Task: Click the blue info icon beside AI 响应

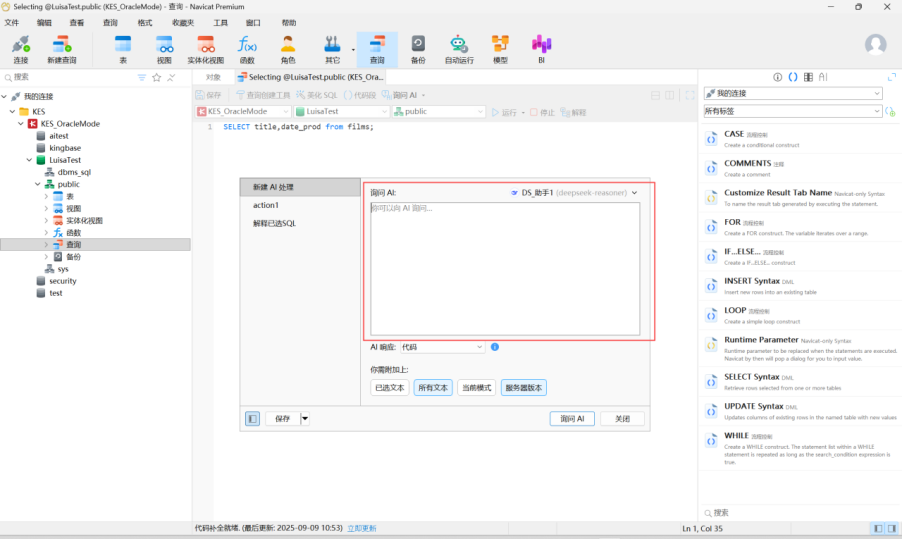Action: point(495,347)
